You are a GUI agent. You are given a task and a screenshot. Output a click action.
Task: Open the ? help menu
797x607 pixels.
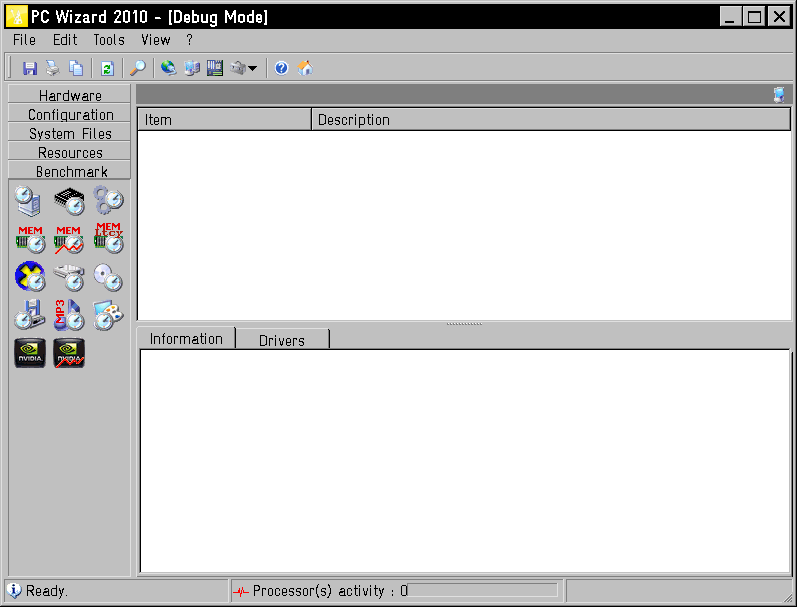[190, 40]
